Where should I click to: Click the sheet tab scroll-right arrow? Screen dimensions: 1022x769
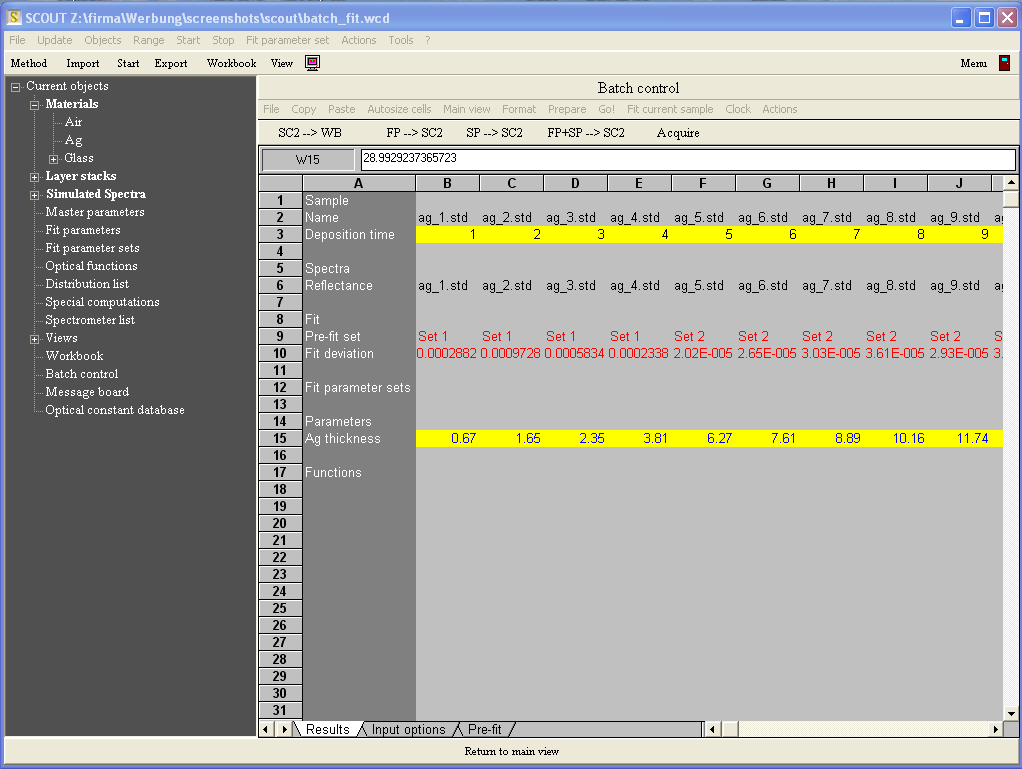coord(284,730)
